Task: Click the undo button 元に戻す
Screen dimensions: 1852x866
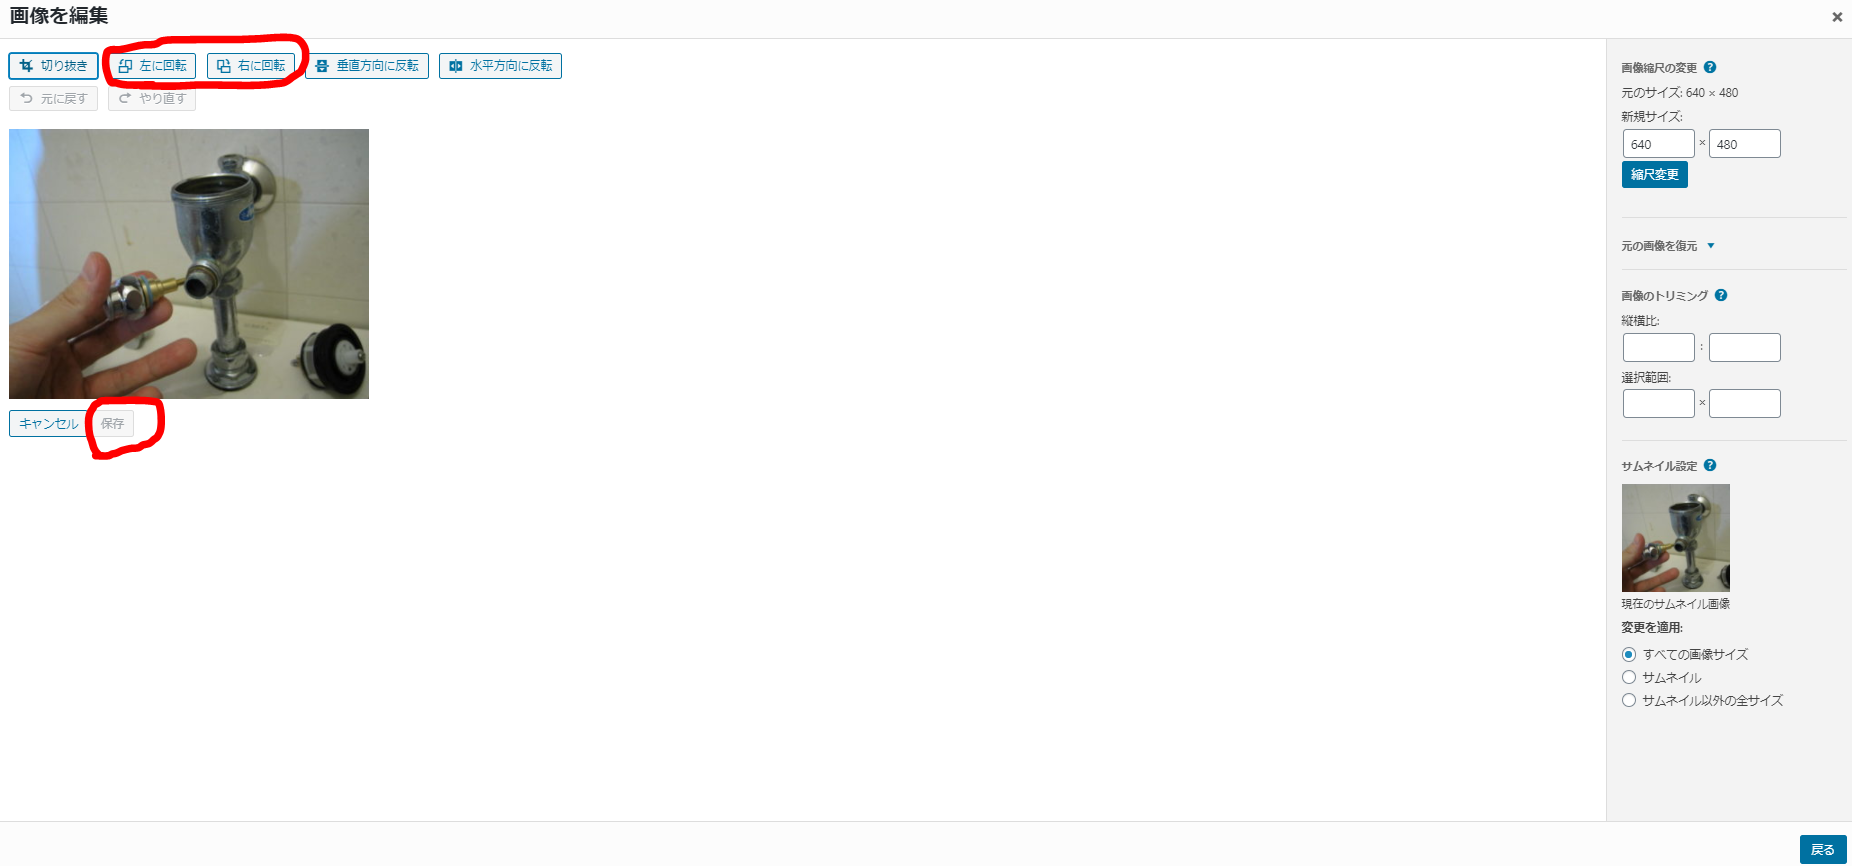Action: (x=53, y=98)
